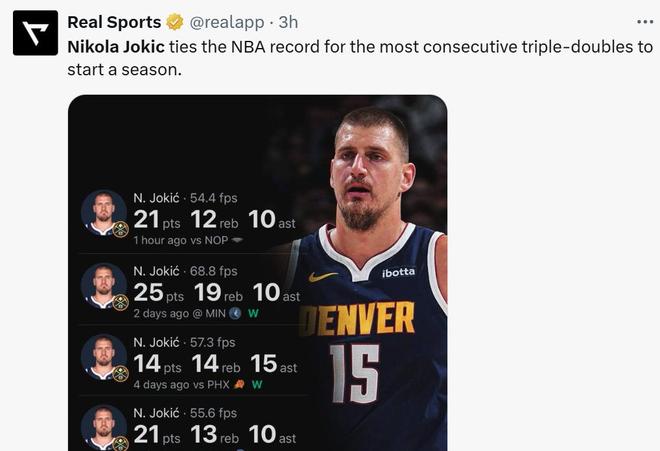
Task: Select the Jokić headshot for the NOP game
Action: [x=103, y=213]
